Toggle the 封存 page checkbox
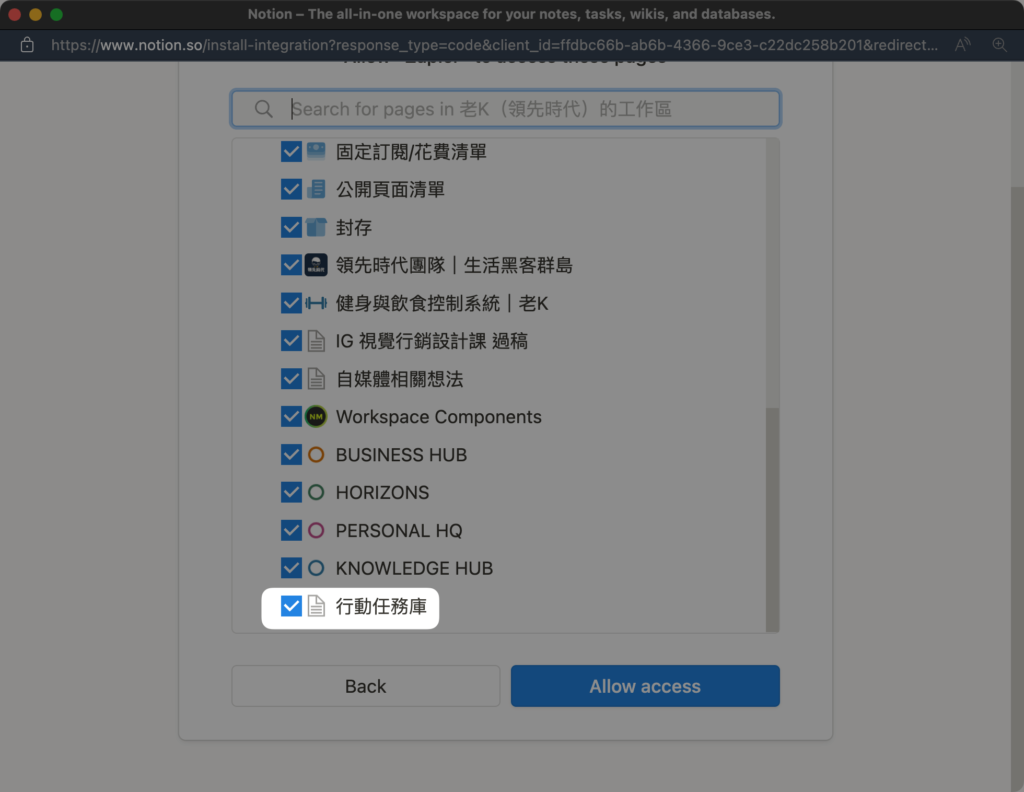This screenshot has width=1024, height=792. pos(291,227)
